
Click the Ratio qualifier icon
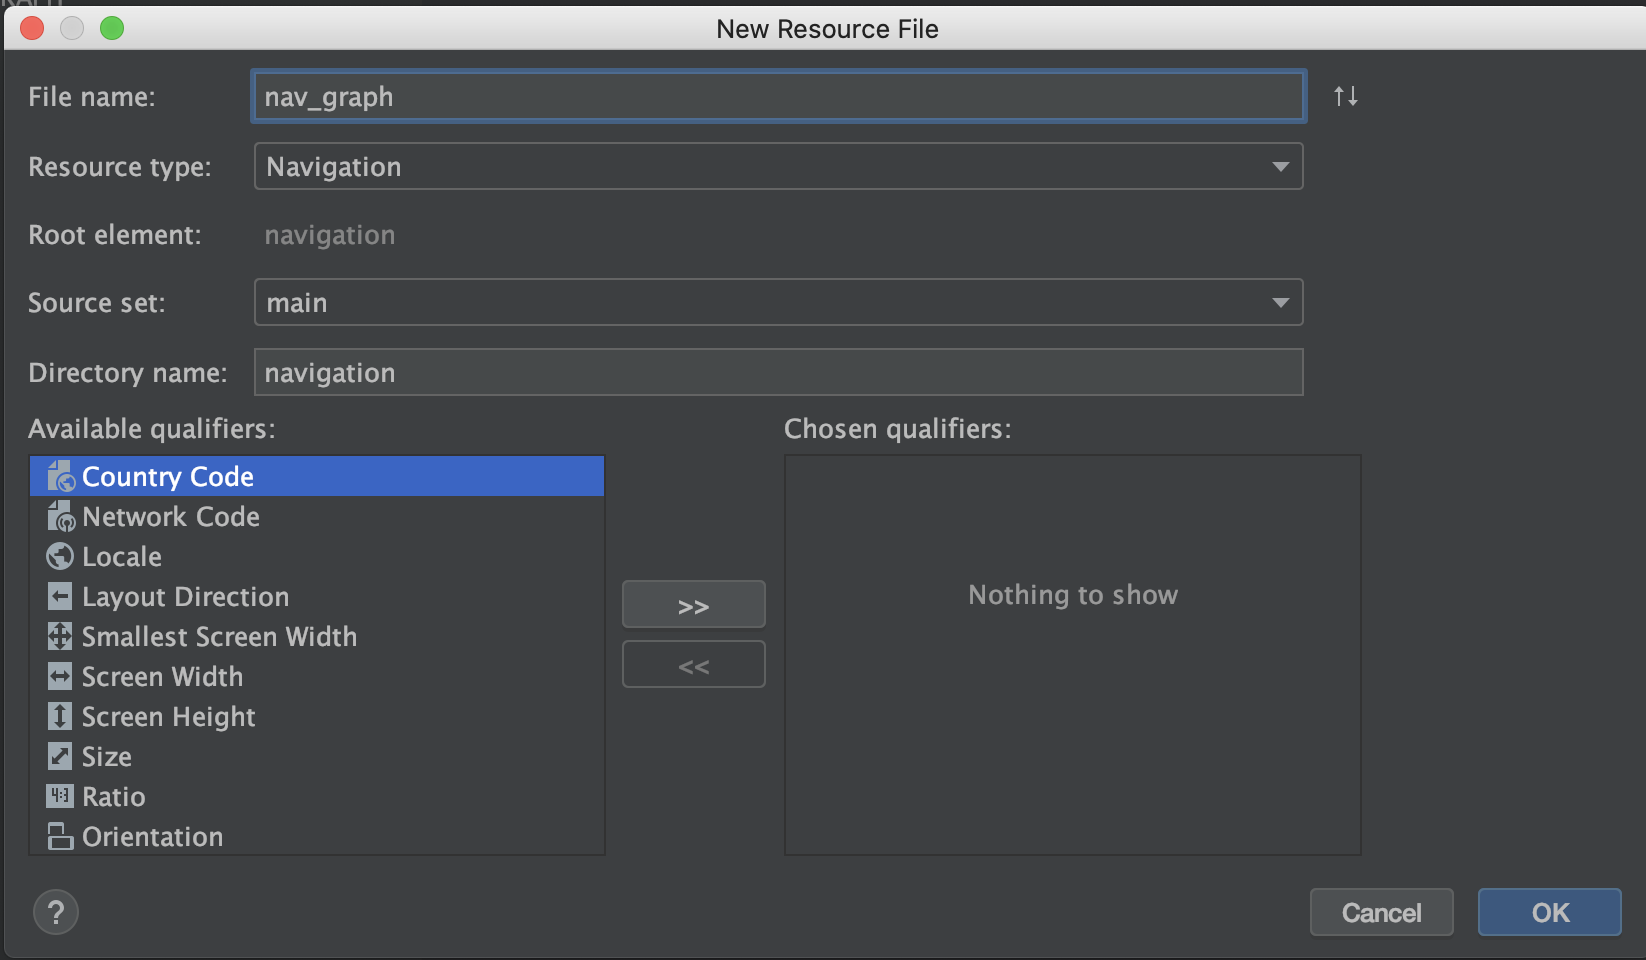(x=60, y=796)
